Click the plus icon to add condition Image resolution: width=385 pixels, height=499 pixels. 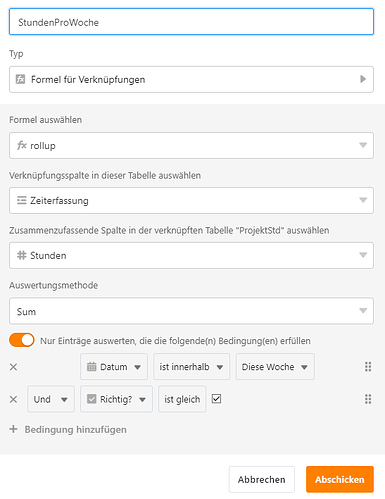pos(13,429)
